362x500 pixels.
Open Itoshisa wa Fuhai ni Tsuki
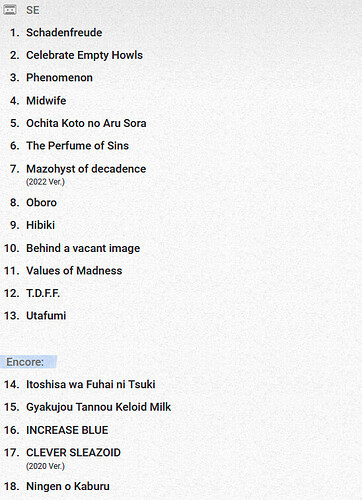point(91,384)
